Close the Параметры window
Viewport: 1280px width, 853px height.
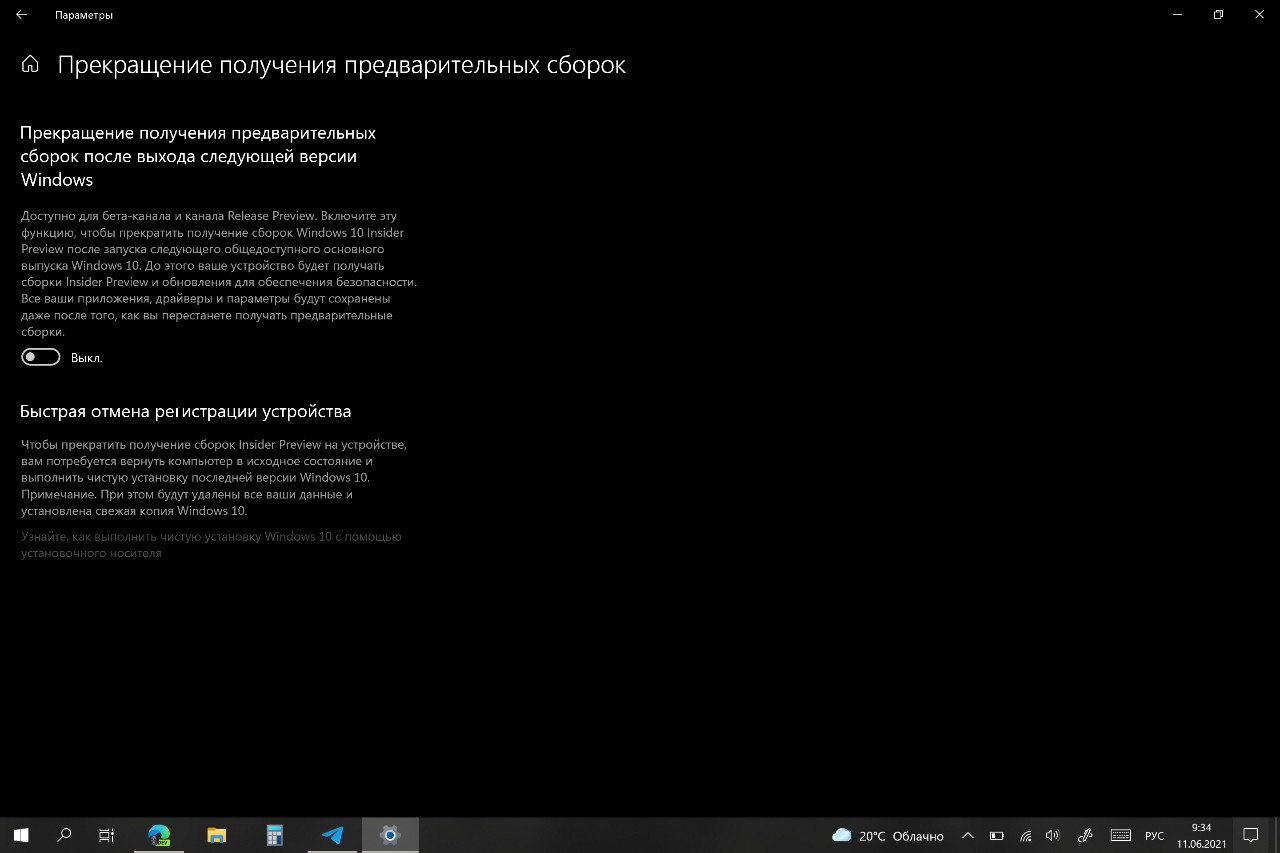coord(1258,15)
